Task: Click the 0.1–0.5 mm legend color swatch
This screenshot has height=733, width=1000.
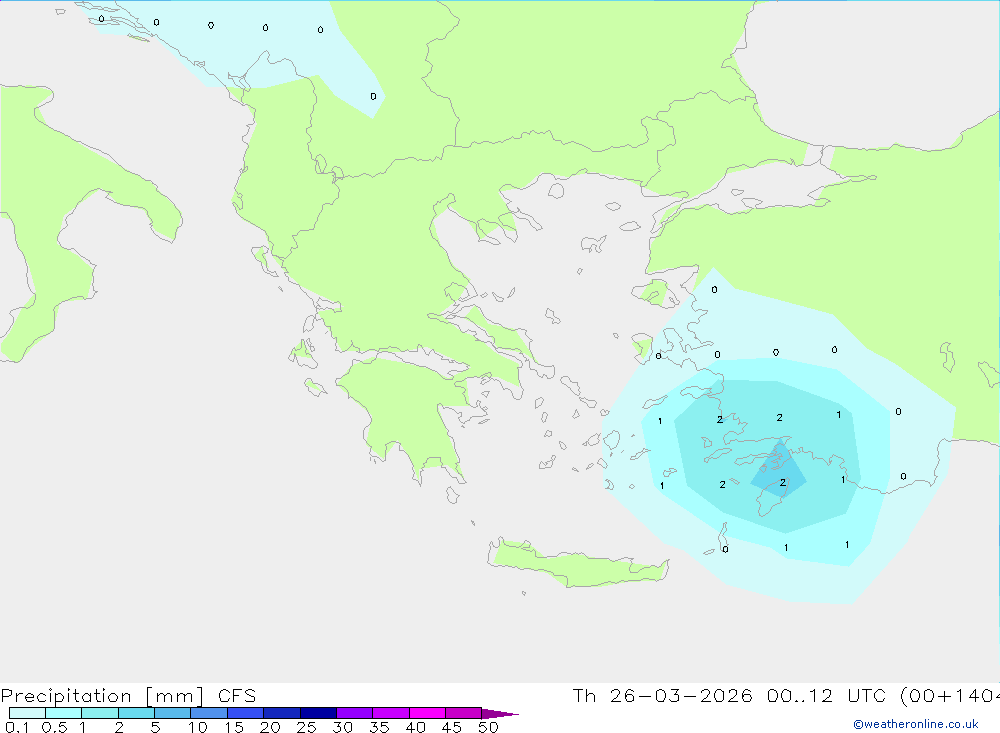Action: 27,713
